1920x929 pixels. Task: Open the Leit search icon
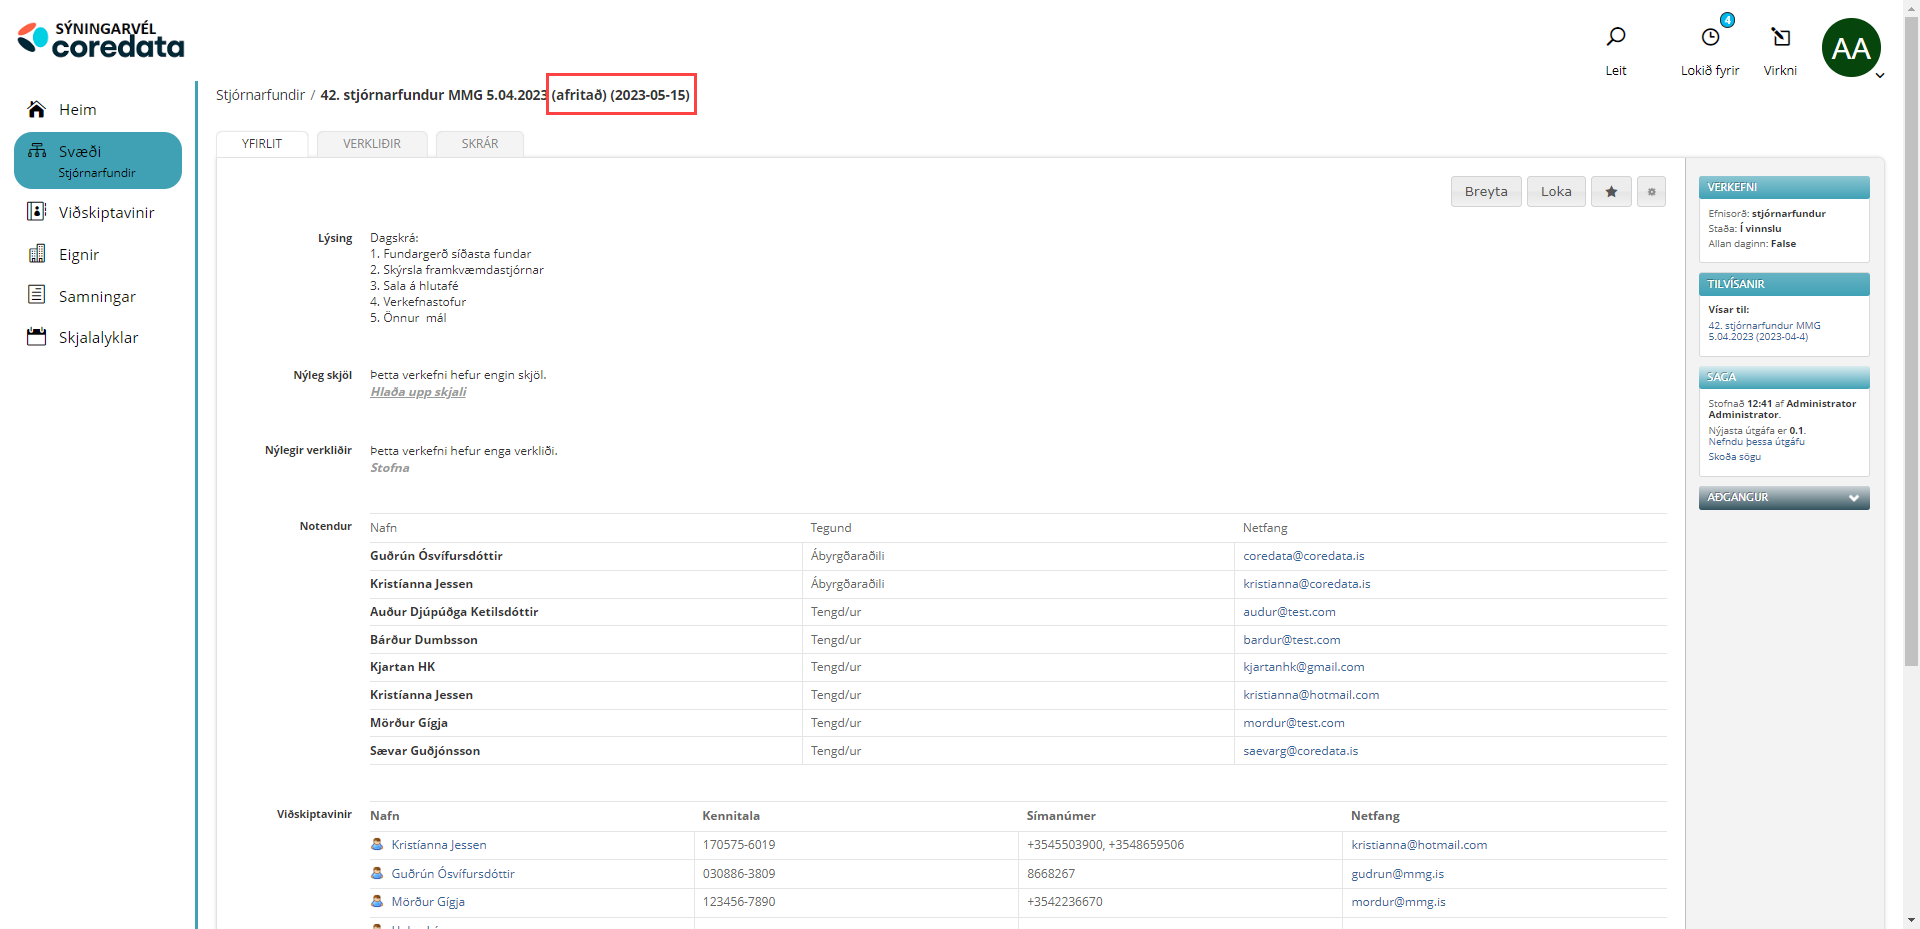click(x=1615, y=38)
